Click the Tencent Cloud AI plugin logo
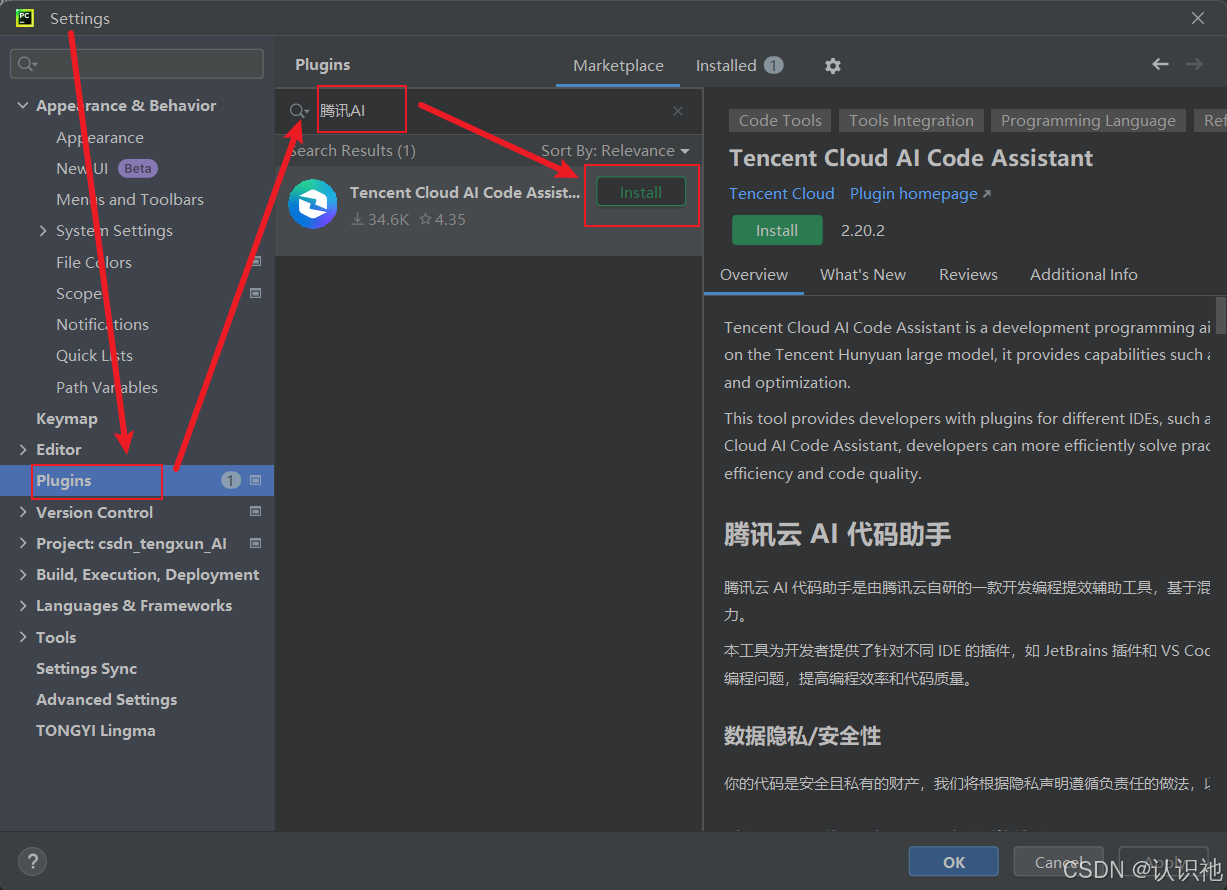Viewport: 1227px width, 890px height. 313,204
